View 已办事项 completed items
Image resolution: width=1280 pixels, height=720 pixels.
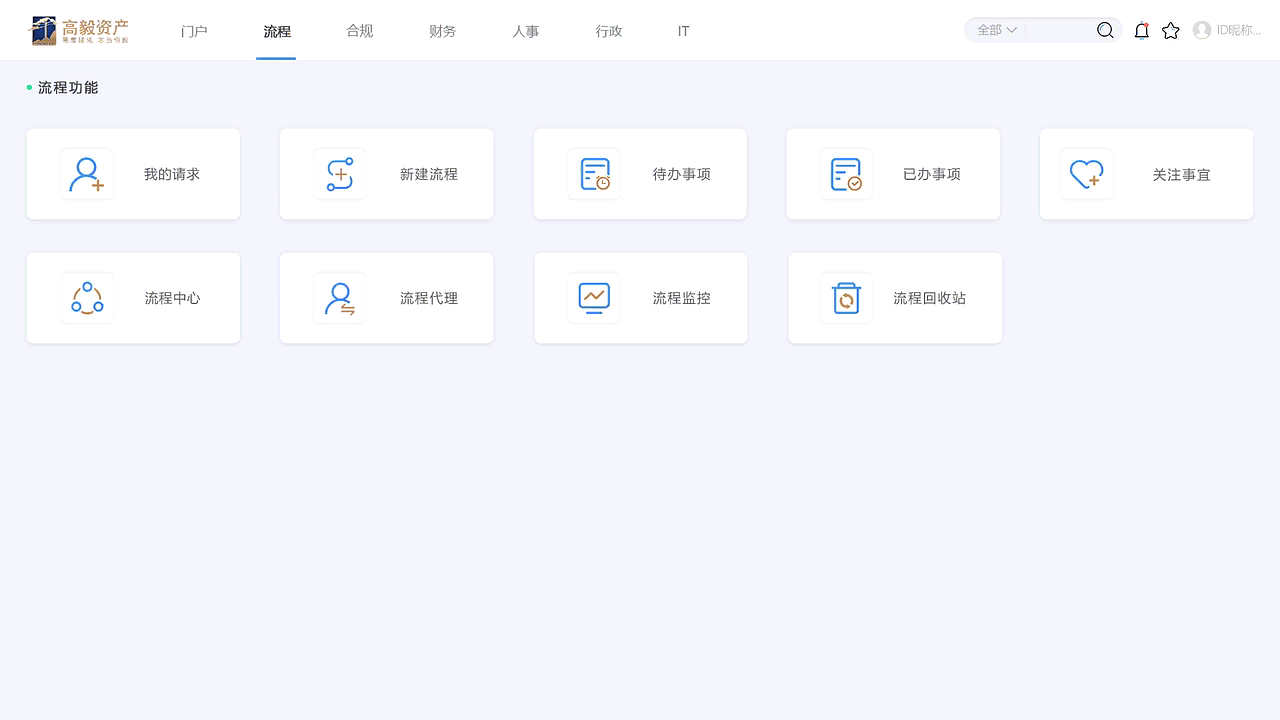(893, 173)
